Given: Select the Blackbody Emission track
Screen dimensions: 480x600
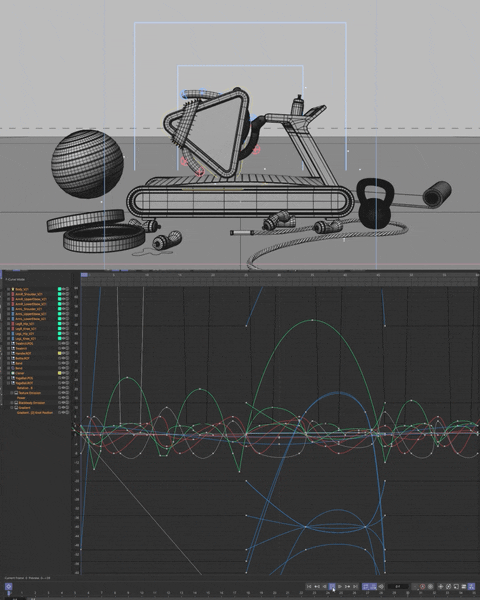Looking at the screenshot, I should click(x=32, y=403).
